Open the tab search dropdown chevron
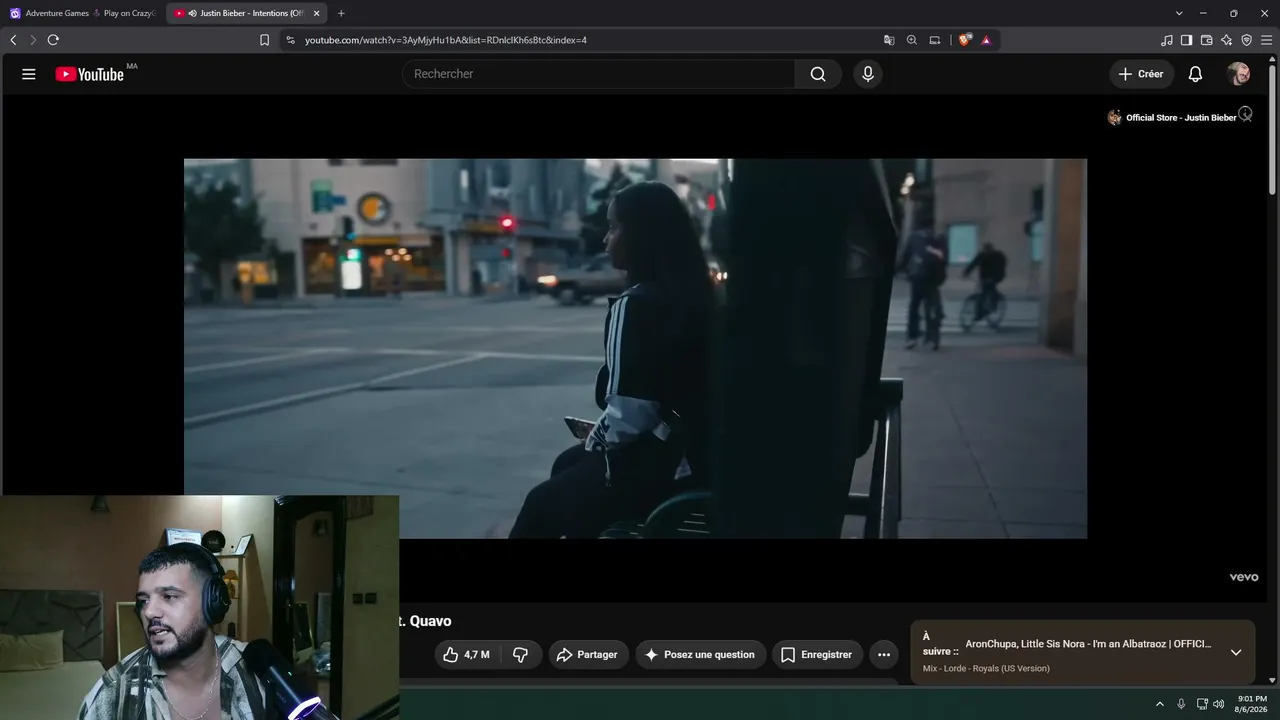This screenshot has height=720, width=1280. (1179, 13)
